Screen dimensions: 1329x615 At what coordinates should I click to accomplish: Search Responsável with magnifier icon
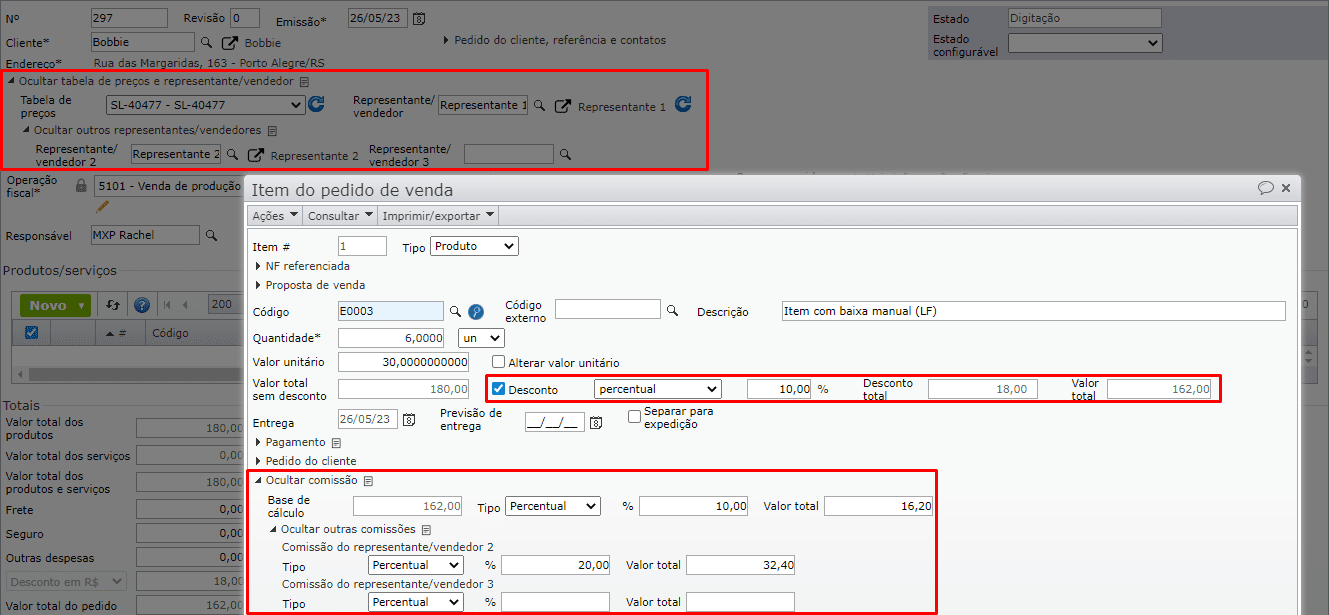[211, 235]
